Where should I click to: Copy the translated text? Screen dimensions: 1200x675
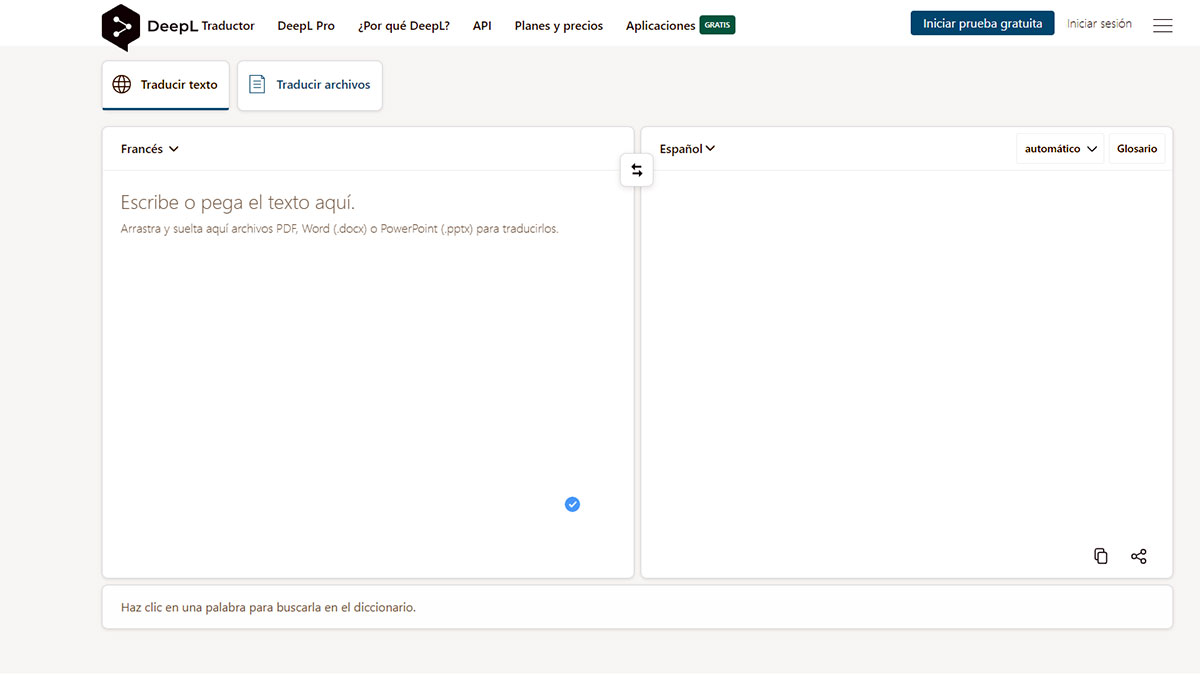tap(1101, 556)
